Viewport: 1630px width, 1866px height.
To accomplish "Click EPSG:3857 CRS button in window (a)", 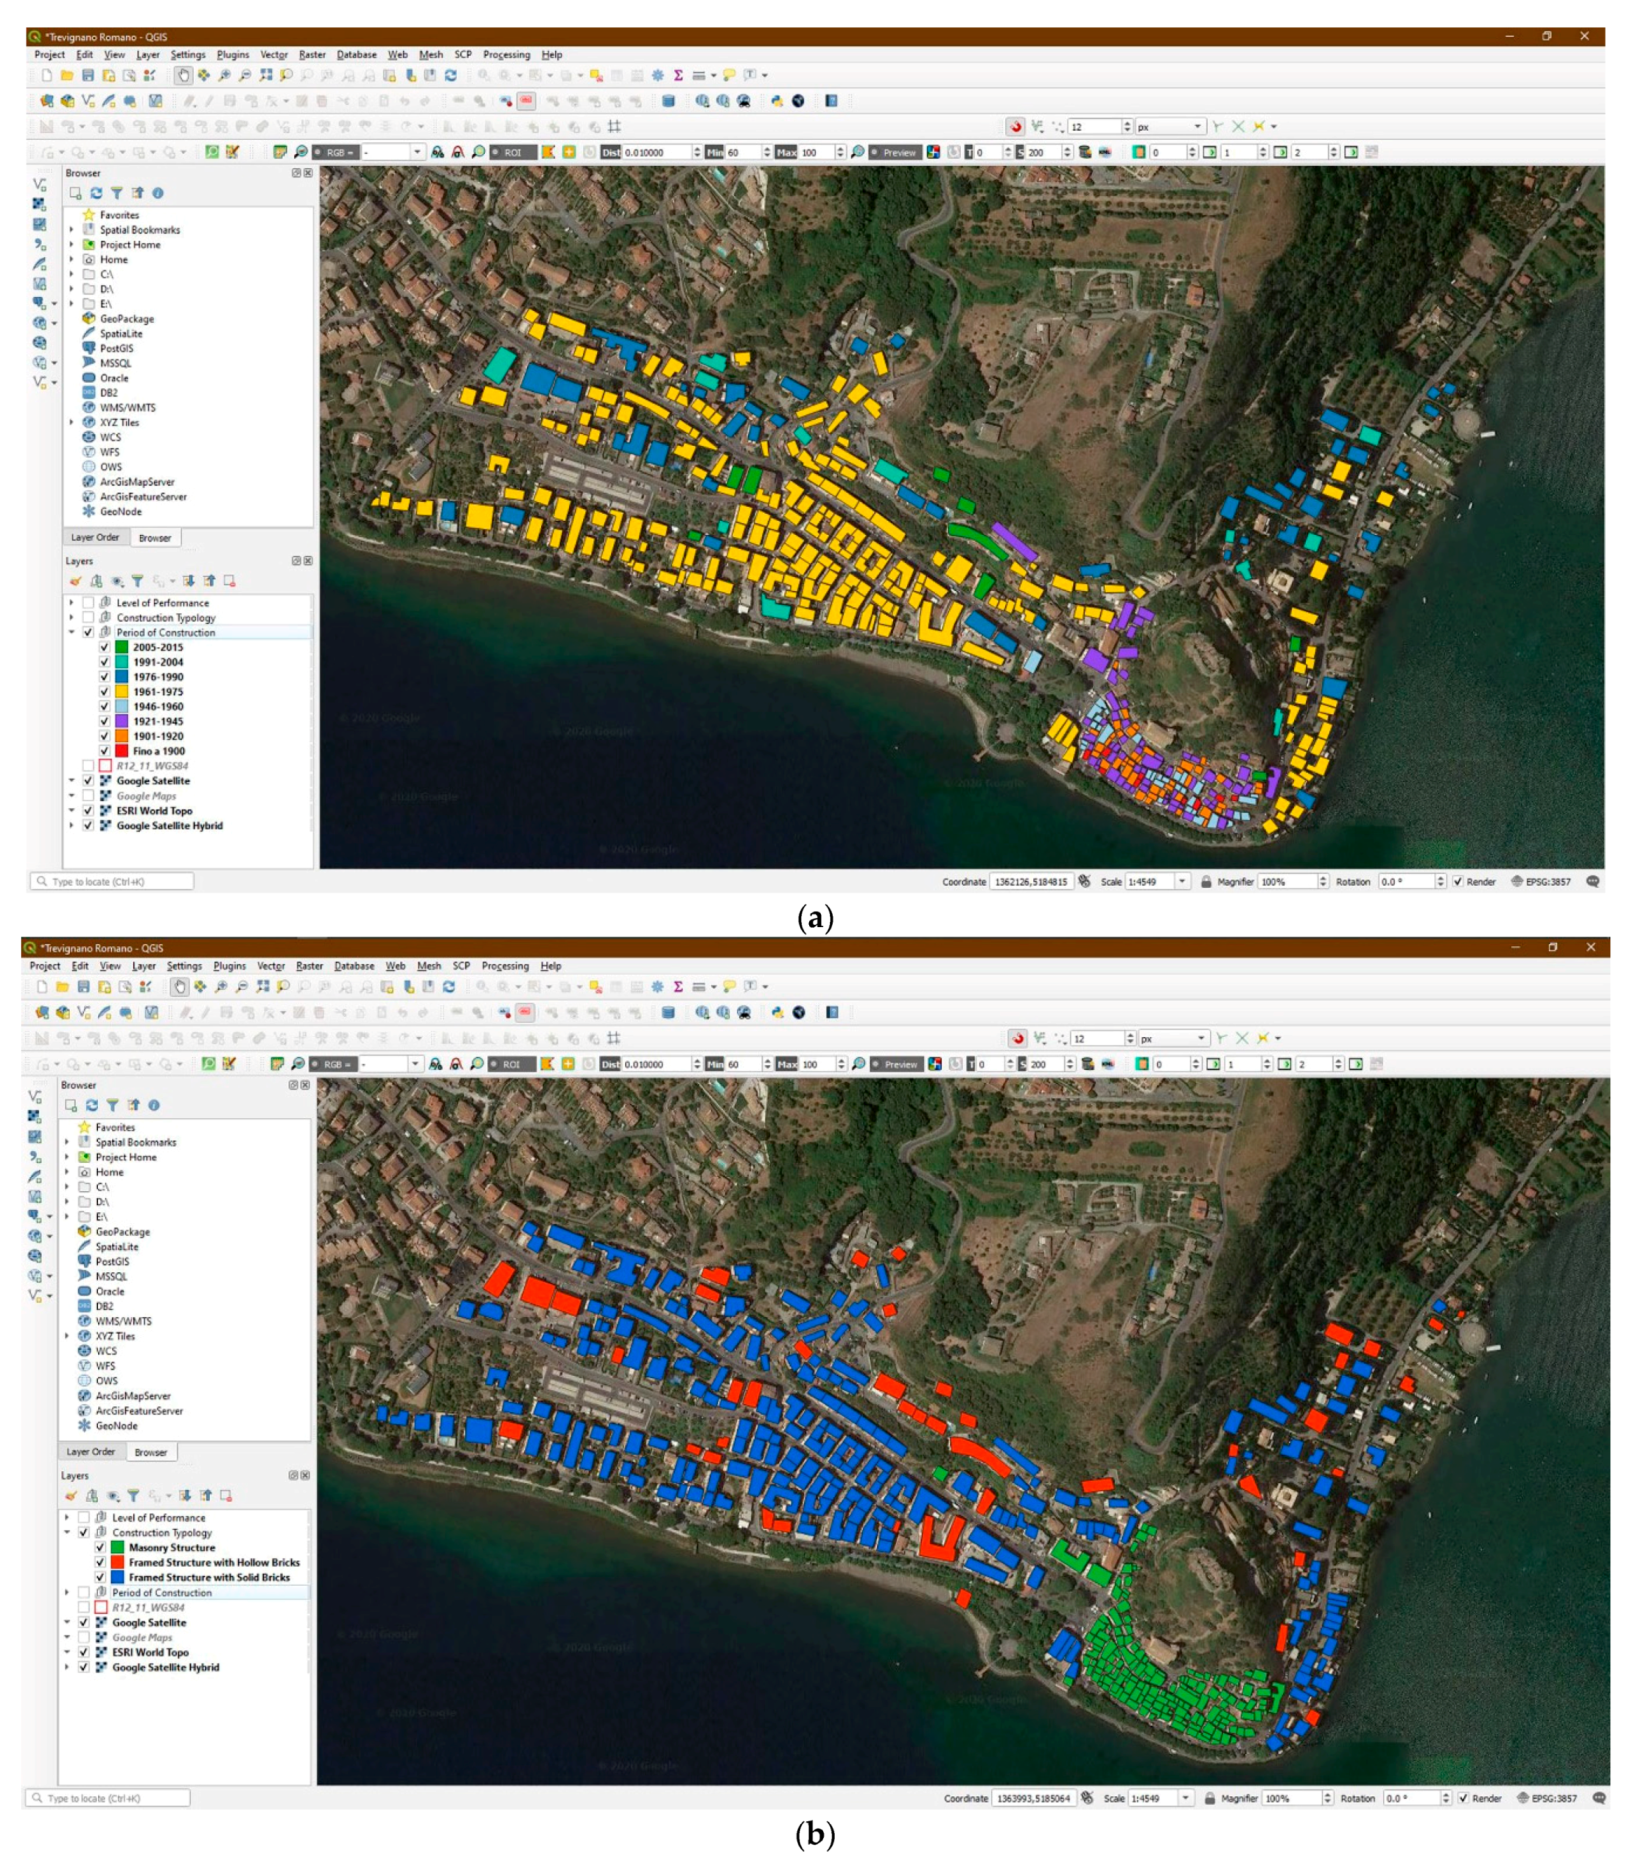I will [x=1540, y=882].
